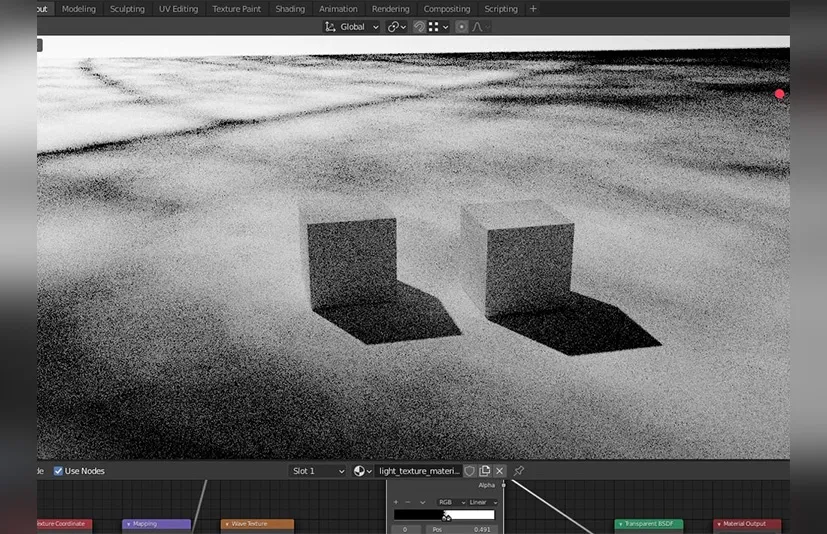Open the Texture Paint workspace tab
The width and height of the screenshot is (827, 534).
[x=236, y=9]
